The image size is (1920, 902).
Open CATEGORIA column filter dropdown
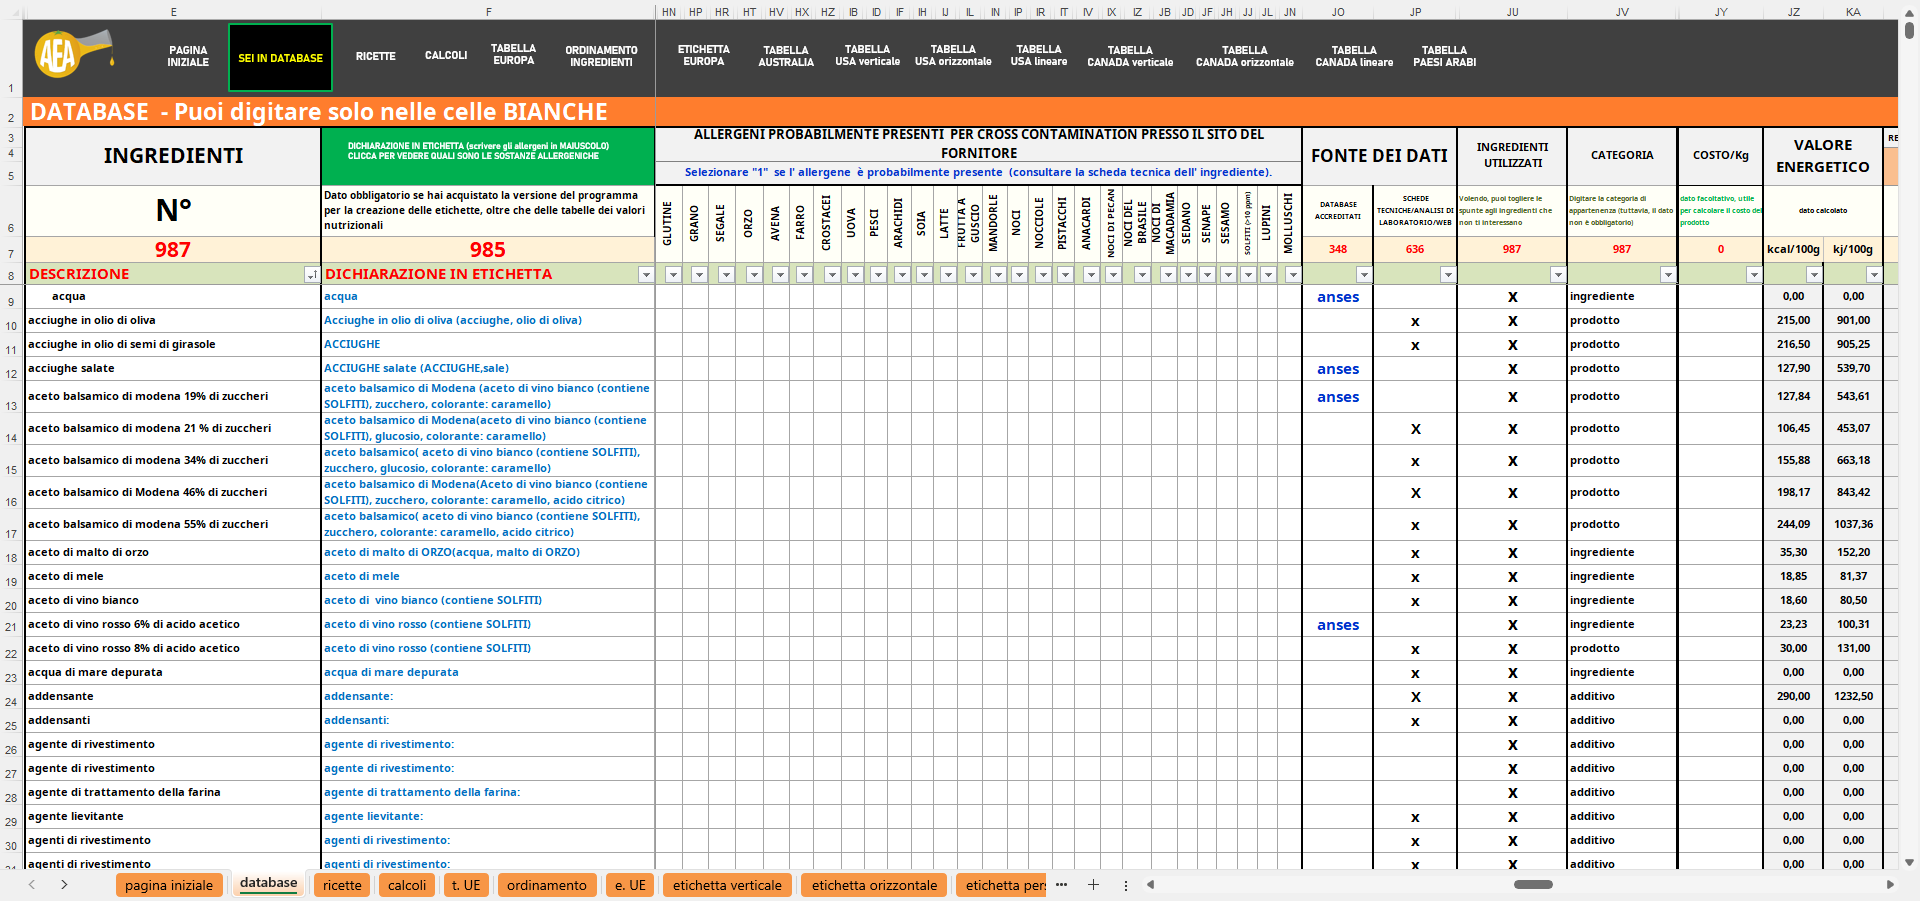coord(1668,275)
